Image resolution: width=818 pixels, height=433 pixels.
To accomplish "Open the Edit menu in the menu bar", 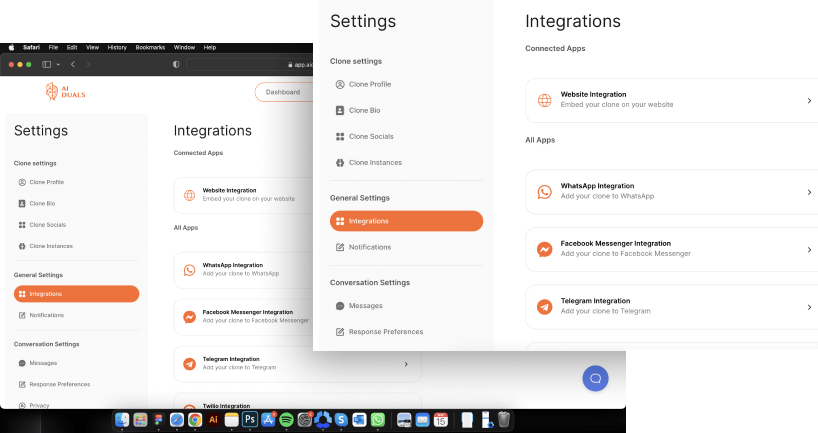I will coord(72,47).
